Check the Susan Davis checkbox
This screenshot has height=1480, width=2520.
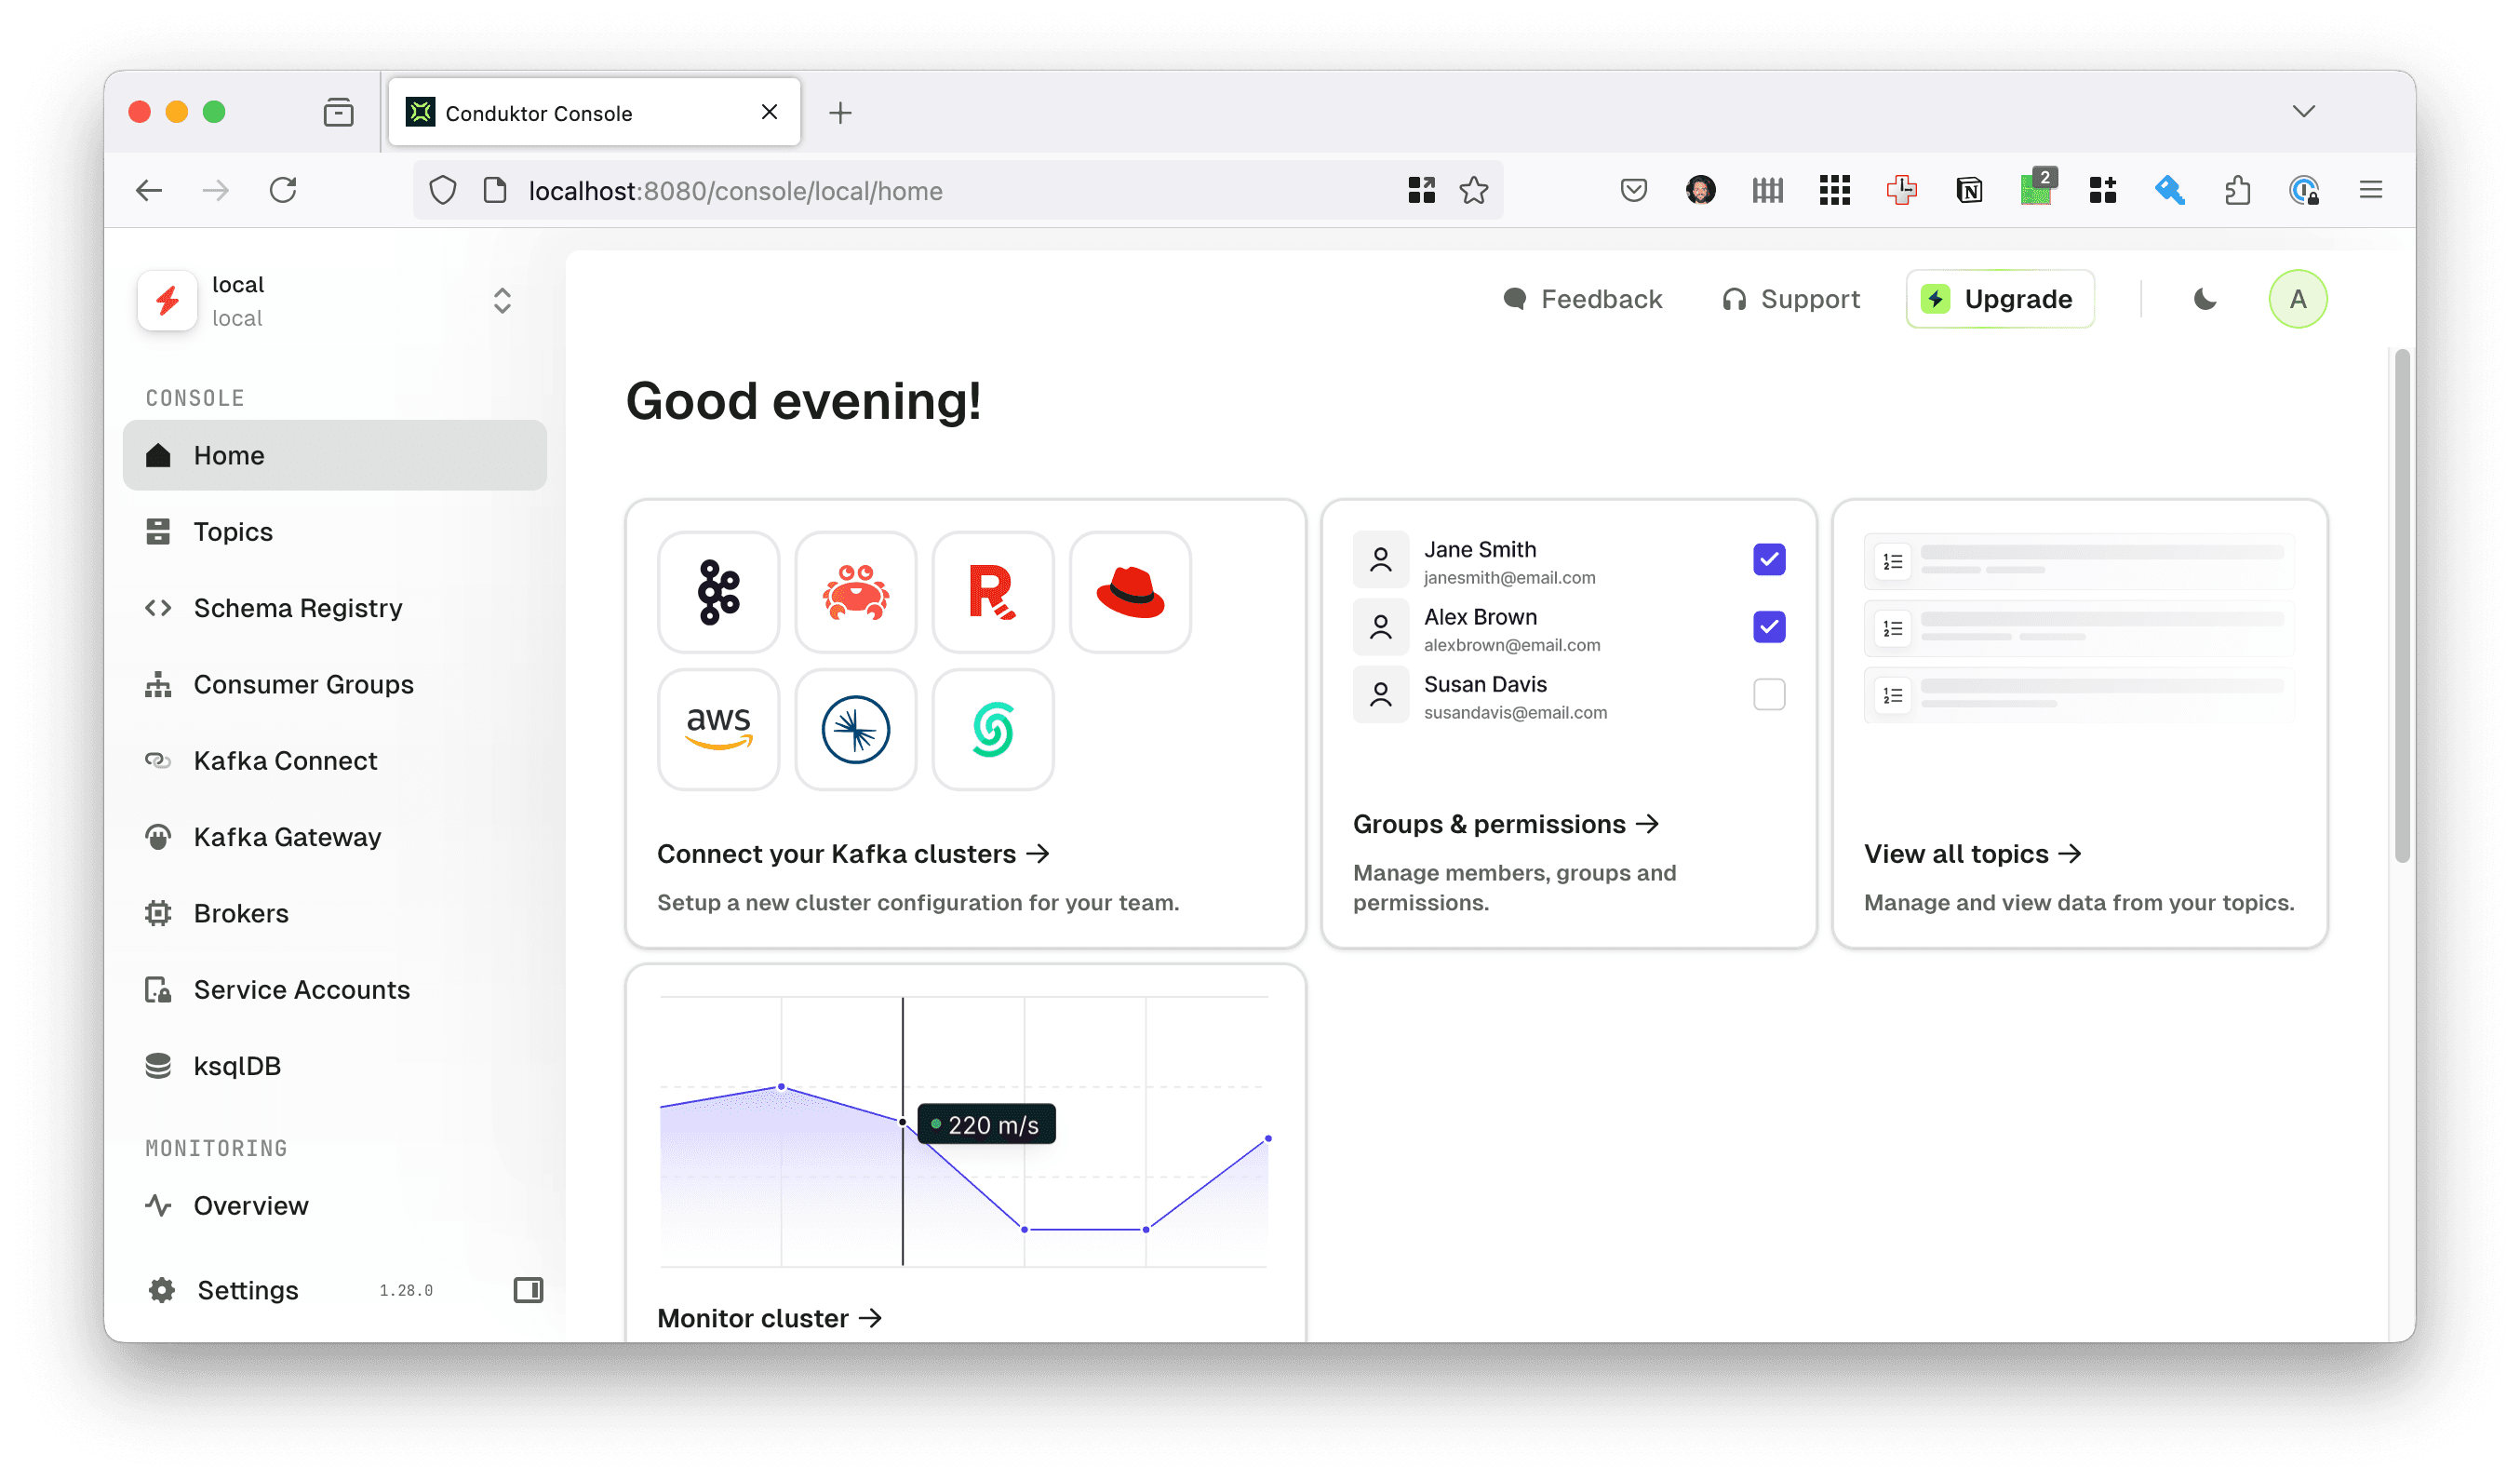coord(1769,694)
